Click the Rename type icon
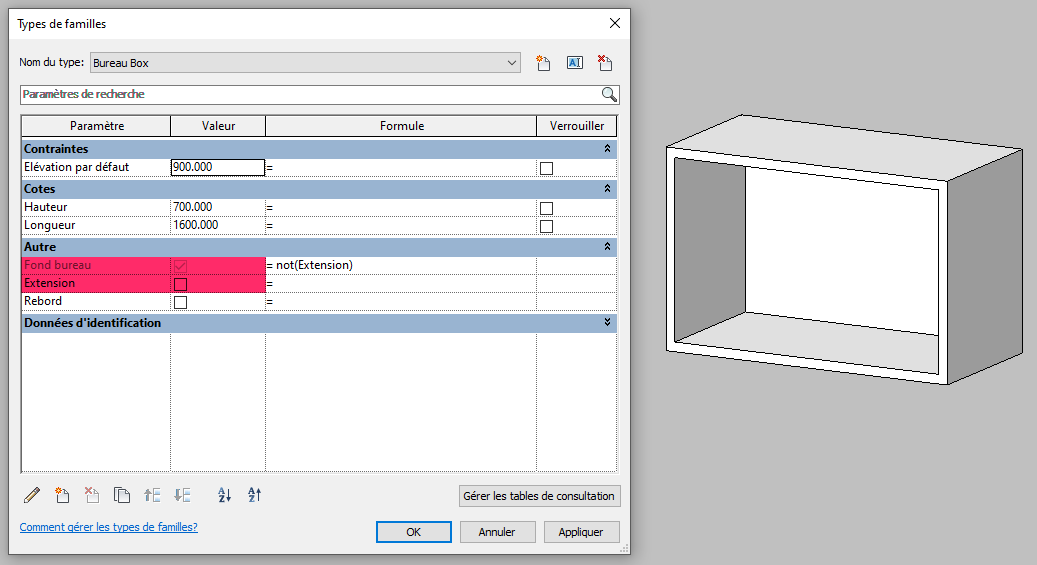Image resolution: width=1037 pixels, height=565 pixels. point(574,63)
